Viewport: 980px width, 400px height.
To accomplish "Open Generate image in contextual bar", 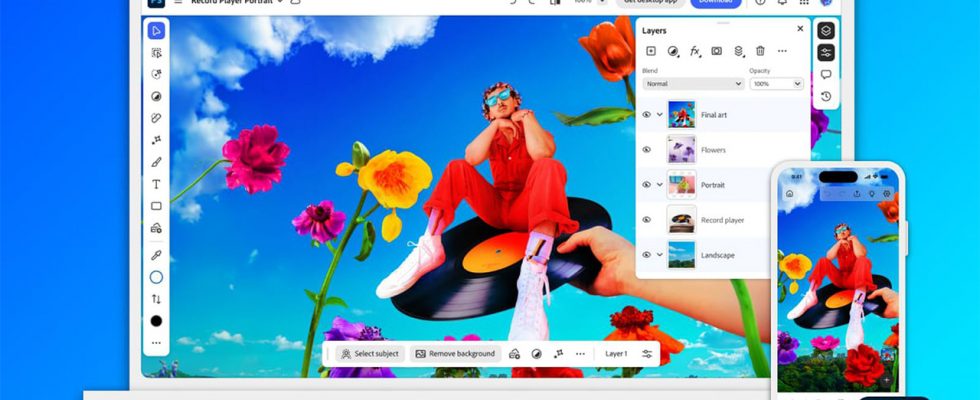I will pyautogui.click(x=514, y=354).
